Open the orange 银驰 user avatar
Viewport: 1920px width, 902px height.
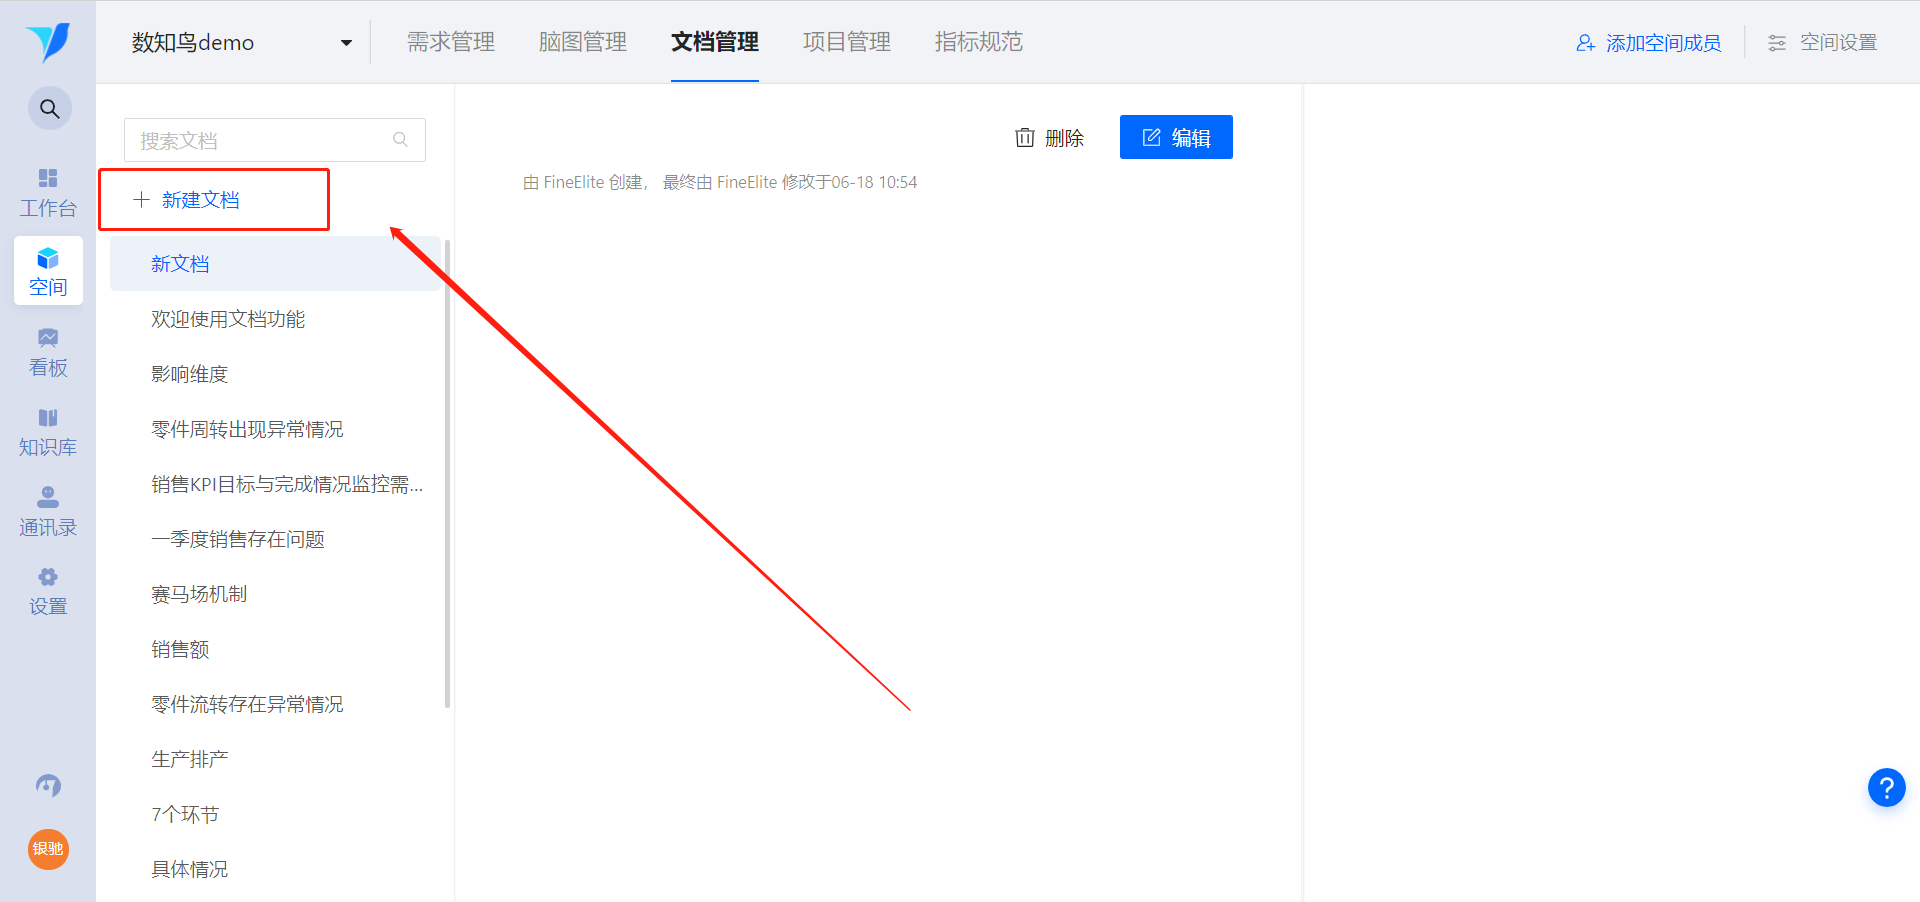tap(48, 849)
